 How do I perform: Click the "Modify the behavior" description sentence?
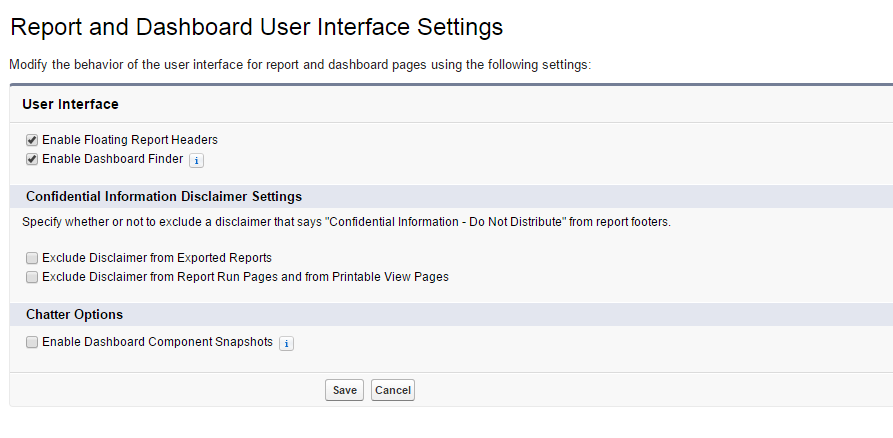pyautogui.click(x=300, y=64)
